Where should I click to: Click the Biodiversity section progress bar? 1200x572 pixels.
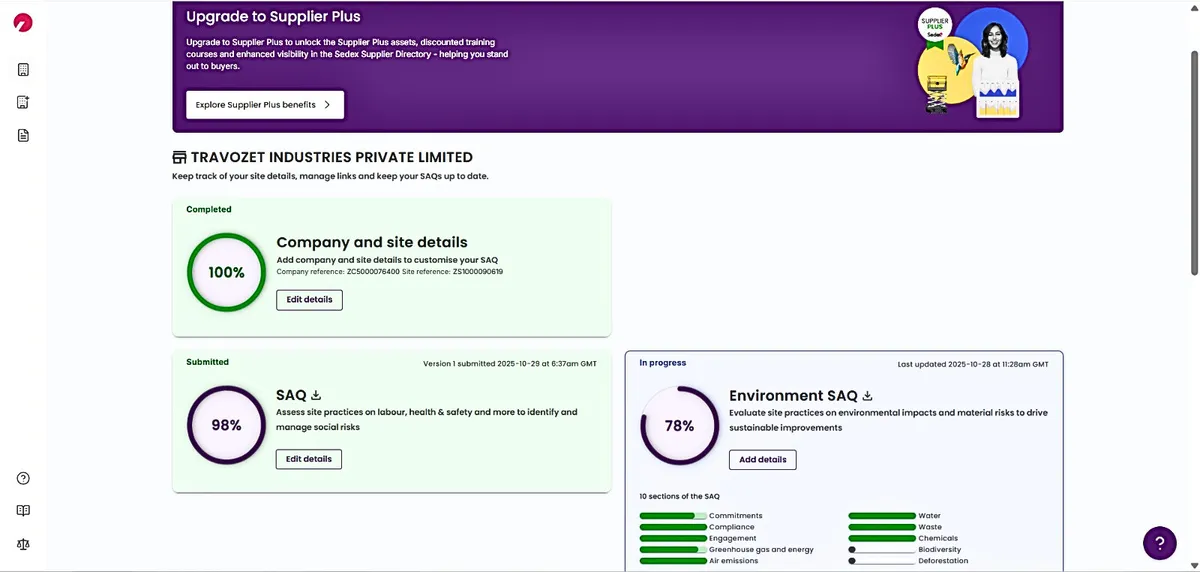(x=882, y=549)
